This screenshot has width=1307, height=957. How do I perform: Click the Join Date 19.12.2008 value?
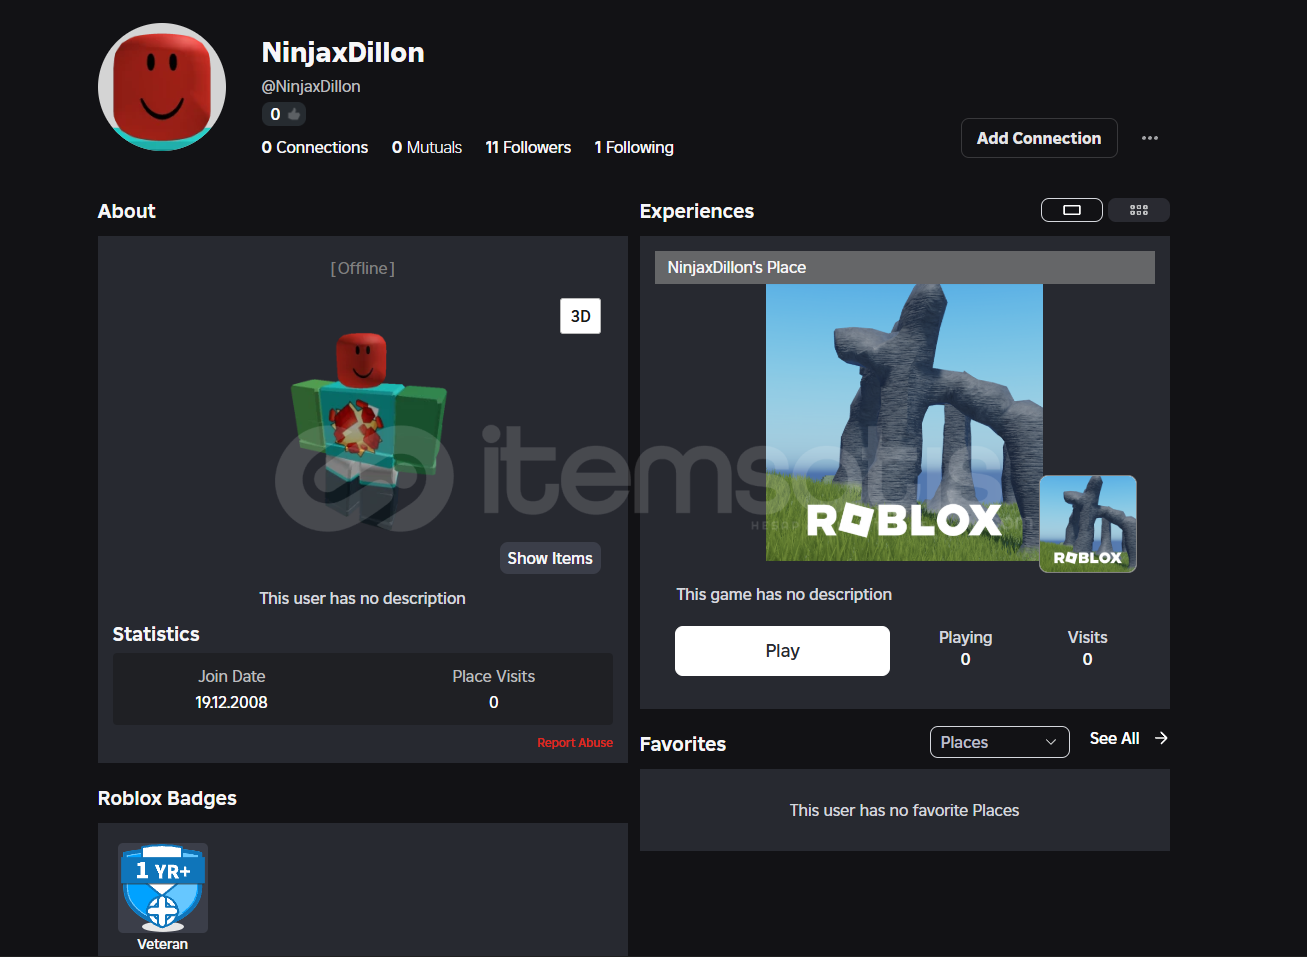[231, 702]
